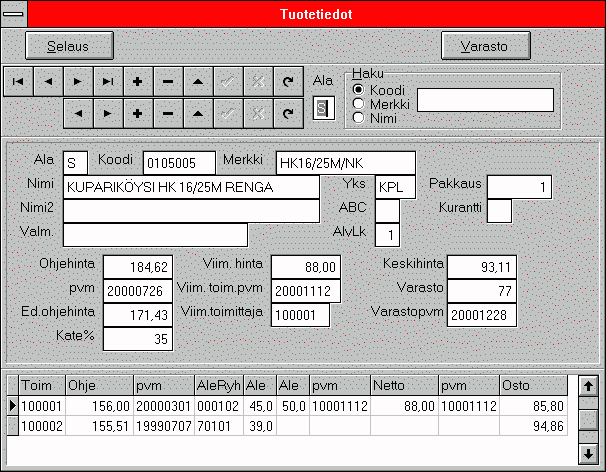This screenshot has width=606, height=472.
Task: Click the minus delete icon in top navigator row
Action: point(168,80)
